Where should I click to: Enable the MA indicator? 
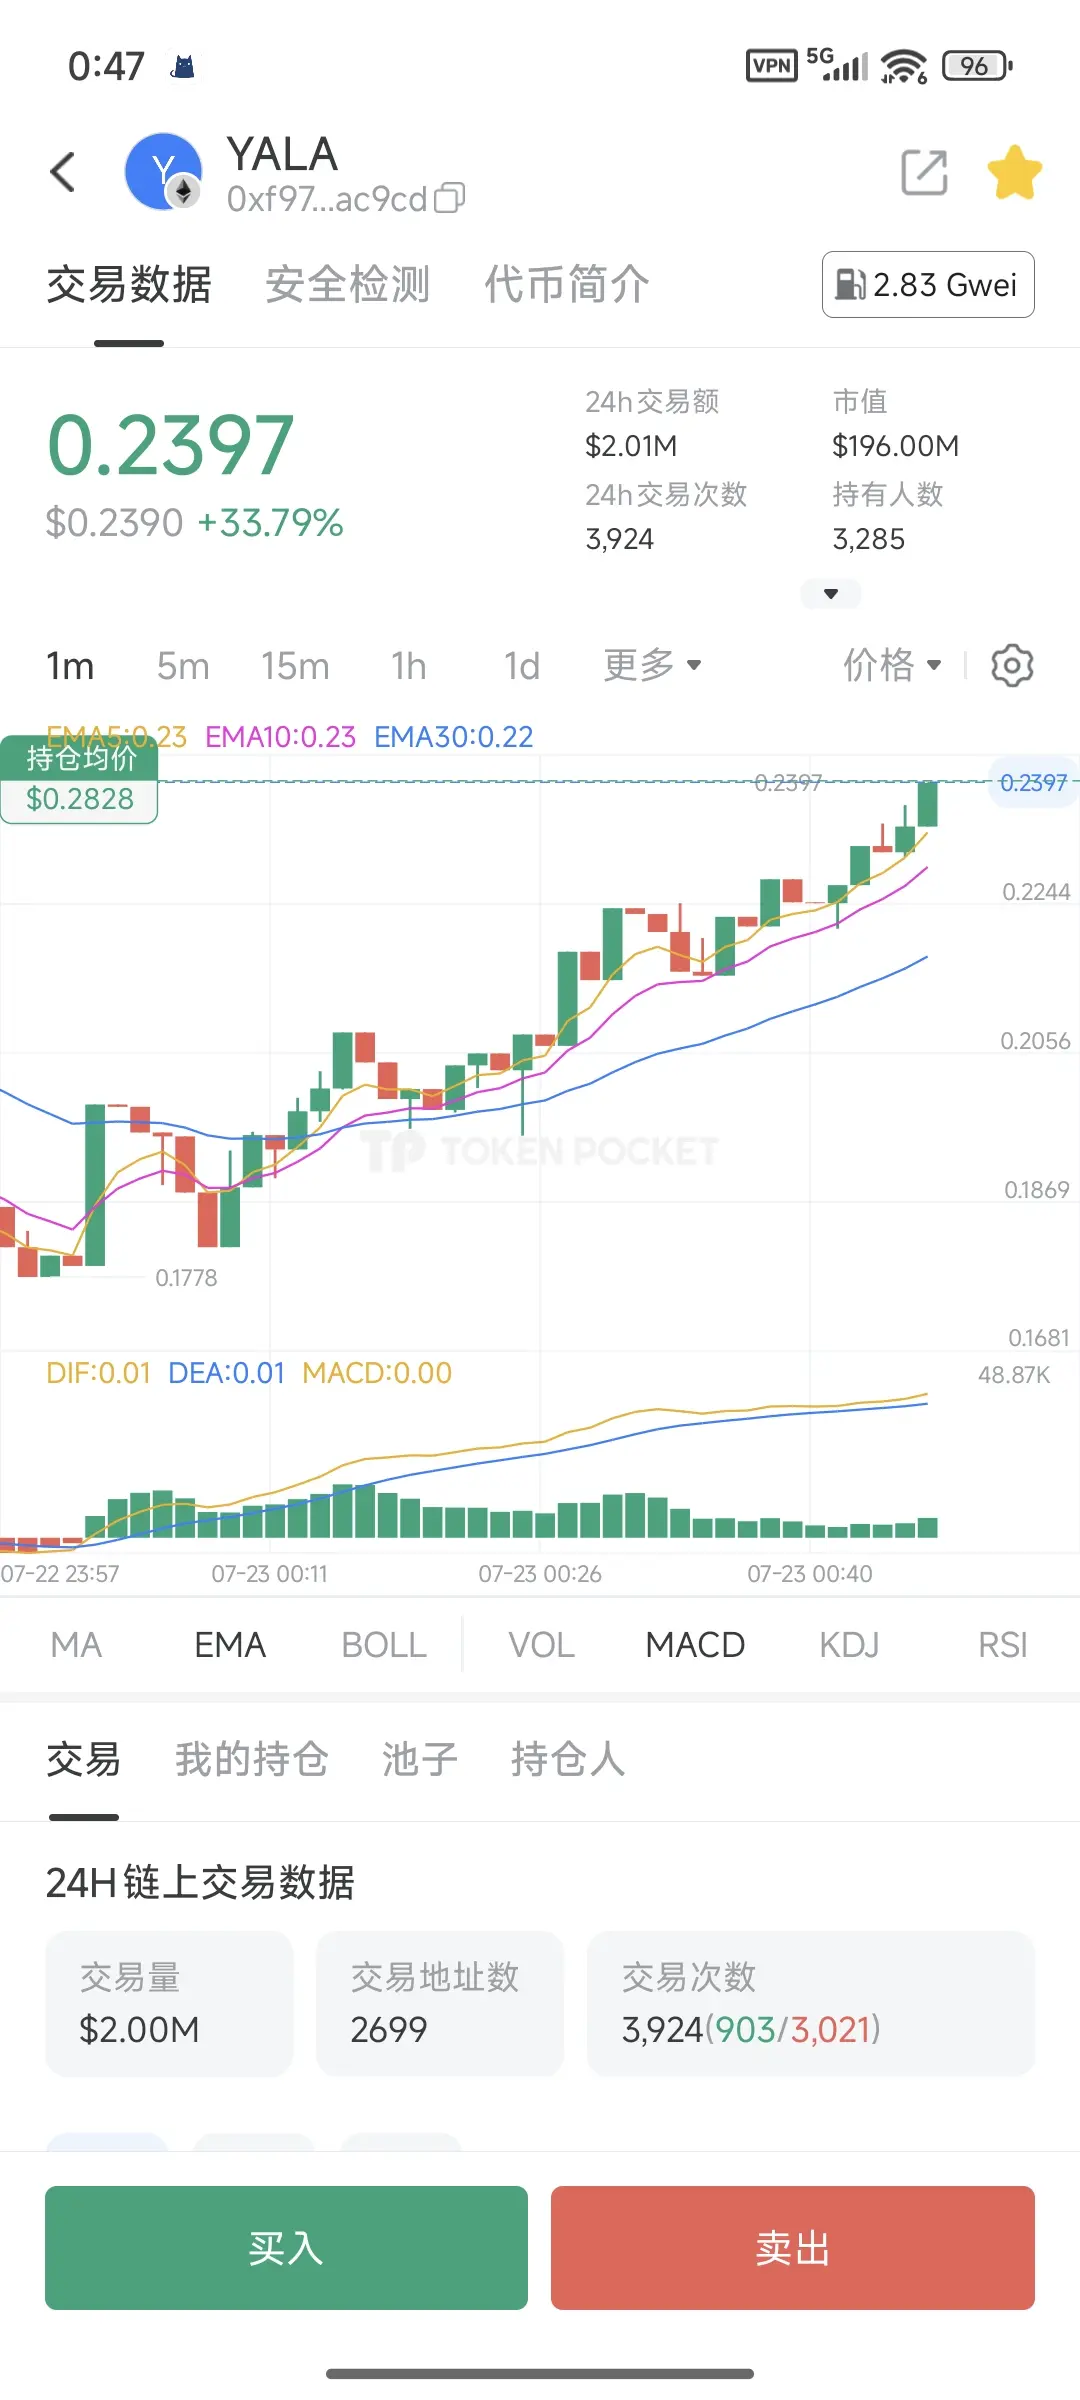click(76, 1645)
